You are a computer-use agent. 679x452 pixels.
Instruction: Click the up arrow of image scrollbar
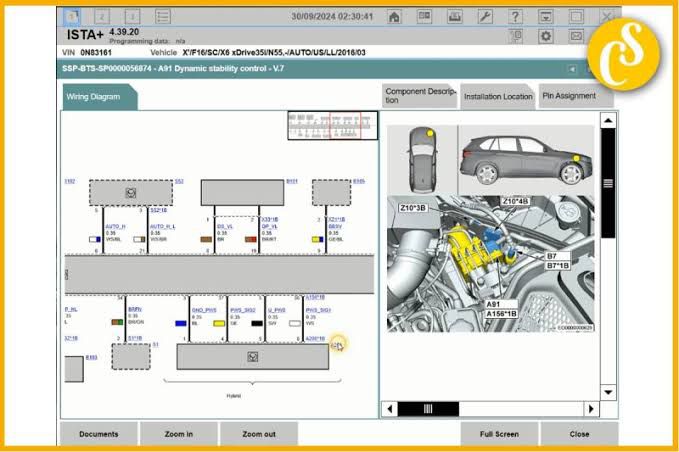(608, 120)
